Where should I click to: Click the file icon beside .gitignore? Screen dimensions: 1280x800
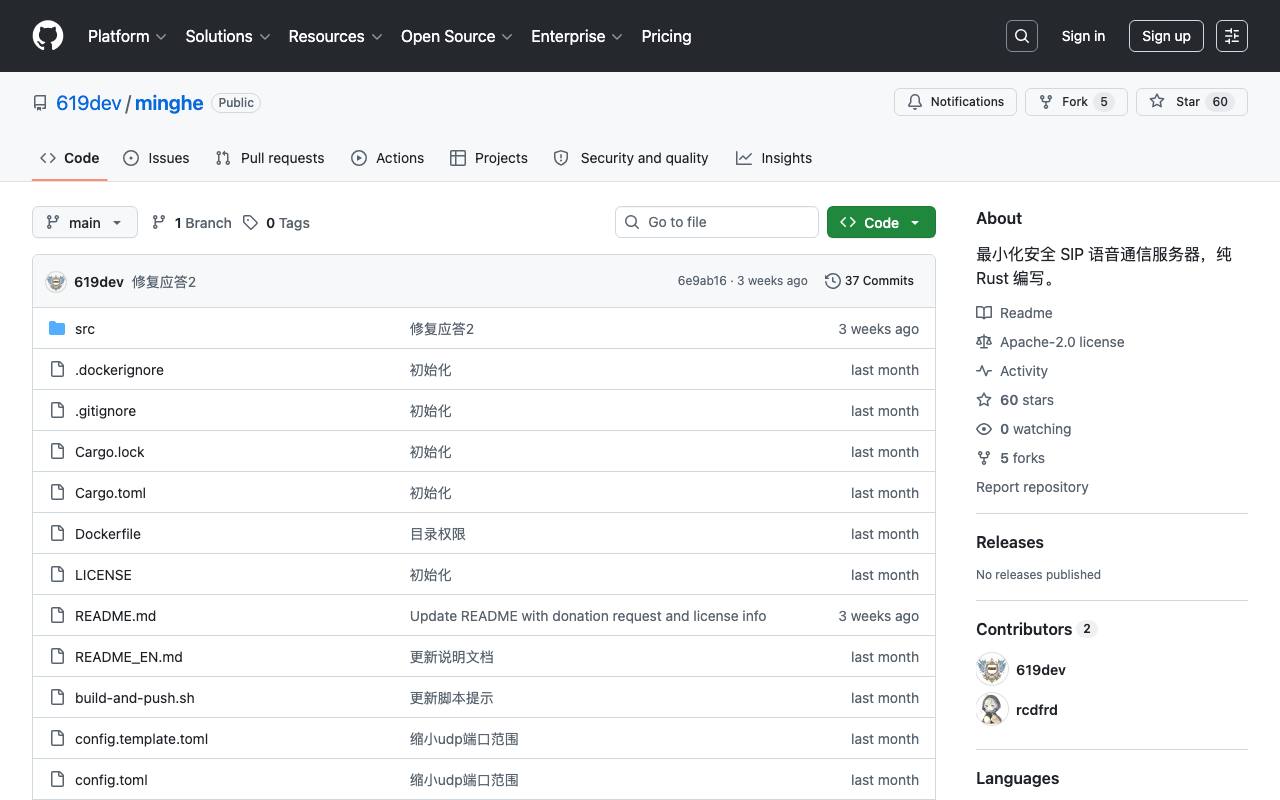coord(57,411)
